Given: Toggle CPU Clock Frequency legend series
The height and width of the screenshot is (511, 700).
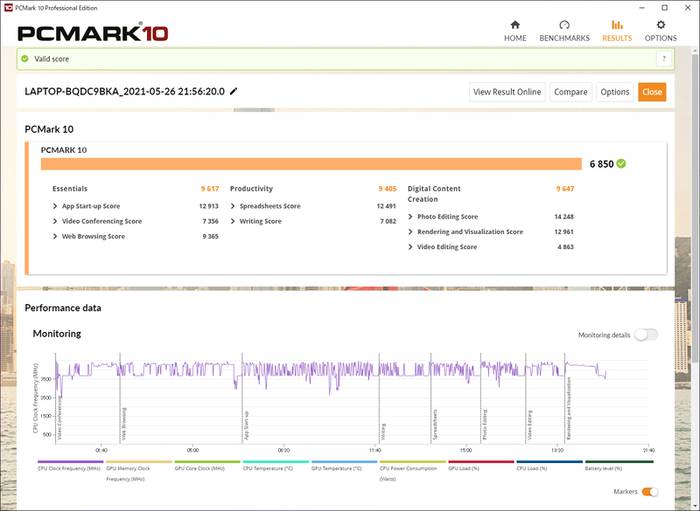Looking at the screenshot, I should (x=70, y=467).
